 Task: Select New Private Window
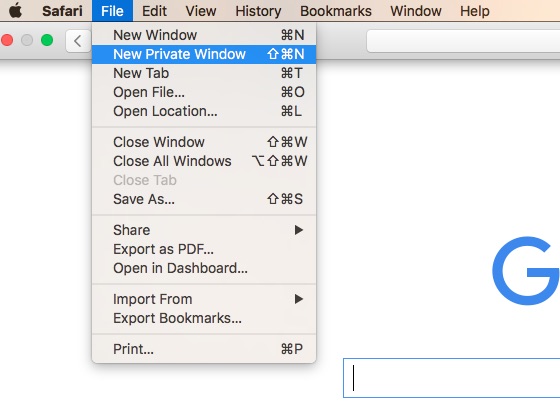pos(204,54)
